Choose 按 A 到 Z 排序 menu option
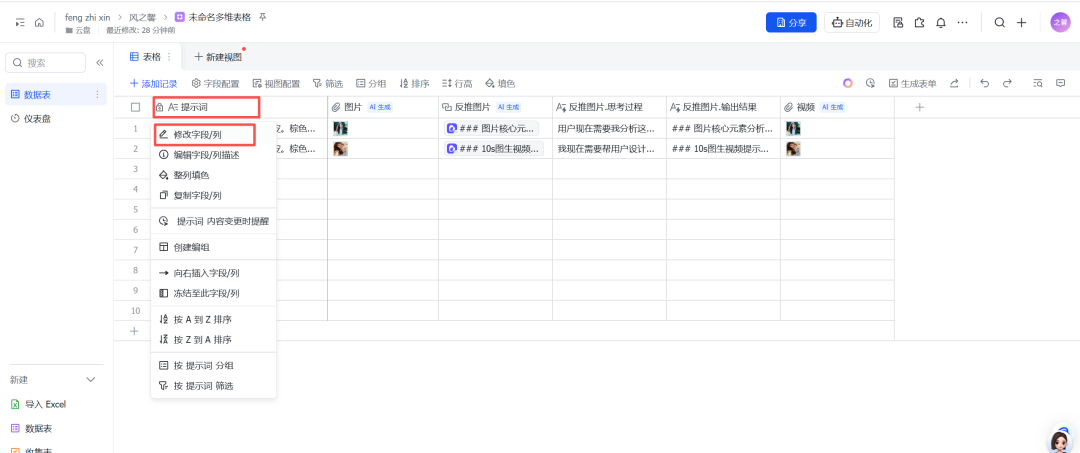 (202, 319)
